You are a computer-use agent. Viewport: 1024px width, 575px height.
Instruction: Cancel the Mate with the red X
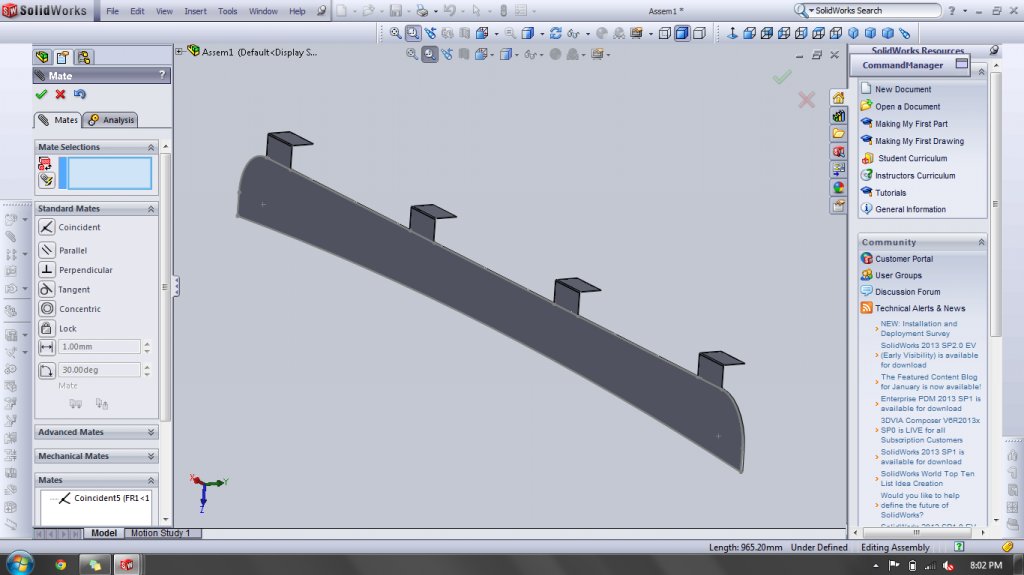pyautogui.click(x=60, y=94)
